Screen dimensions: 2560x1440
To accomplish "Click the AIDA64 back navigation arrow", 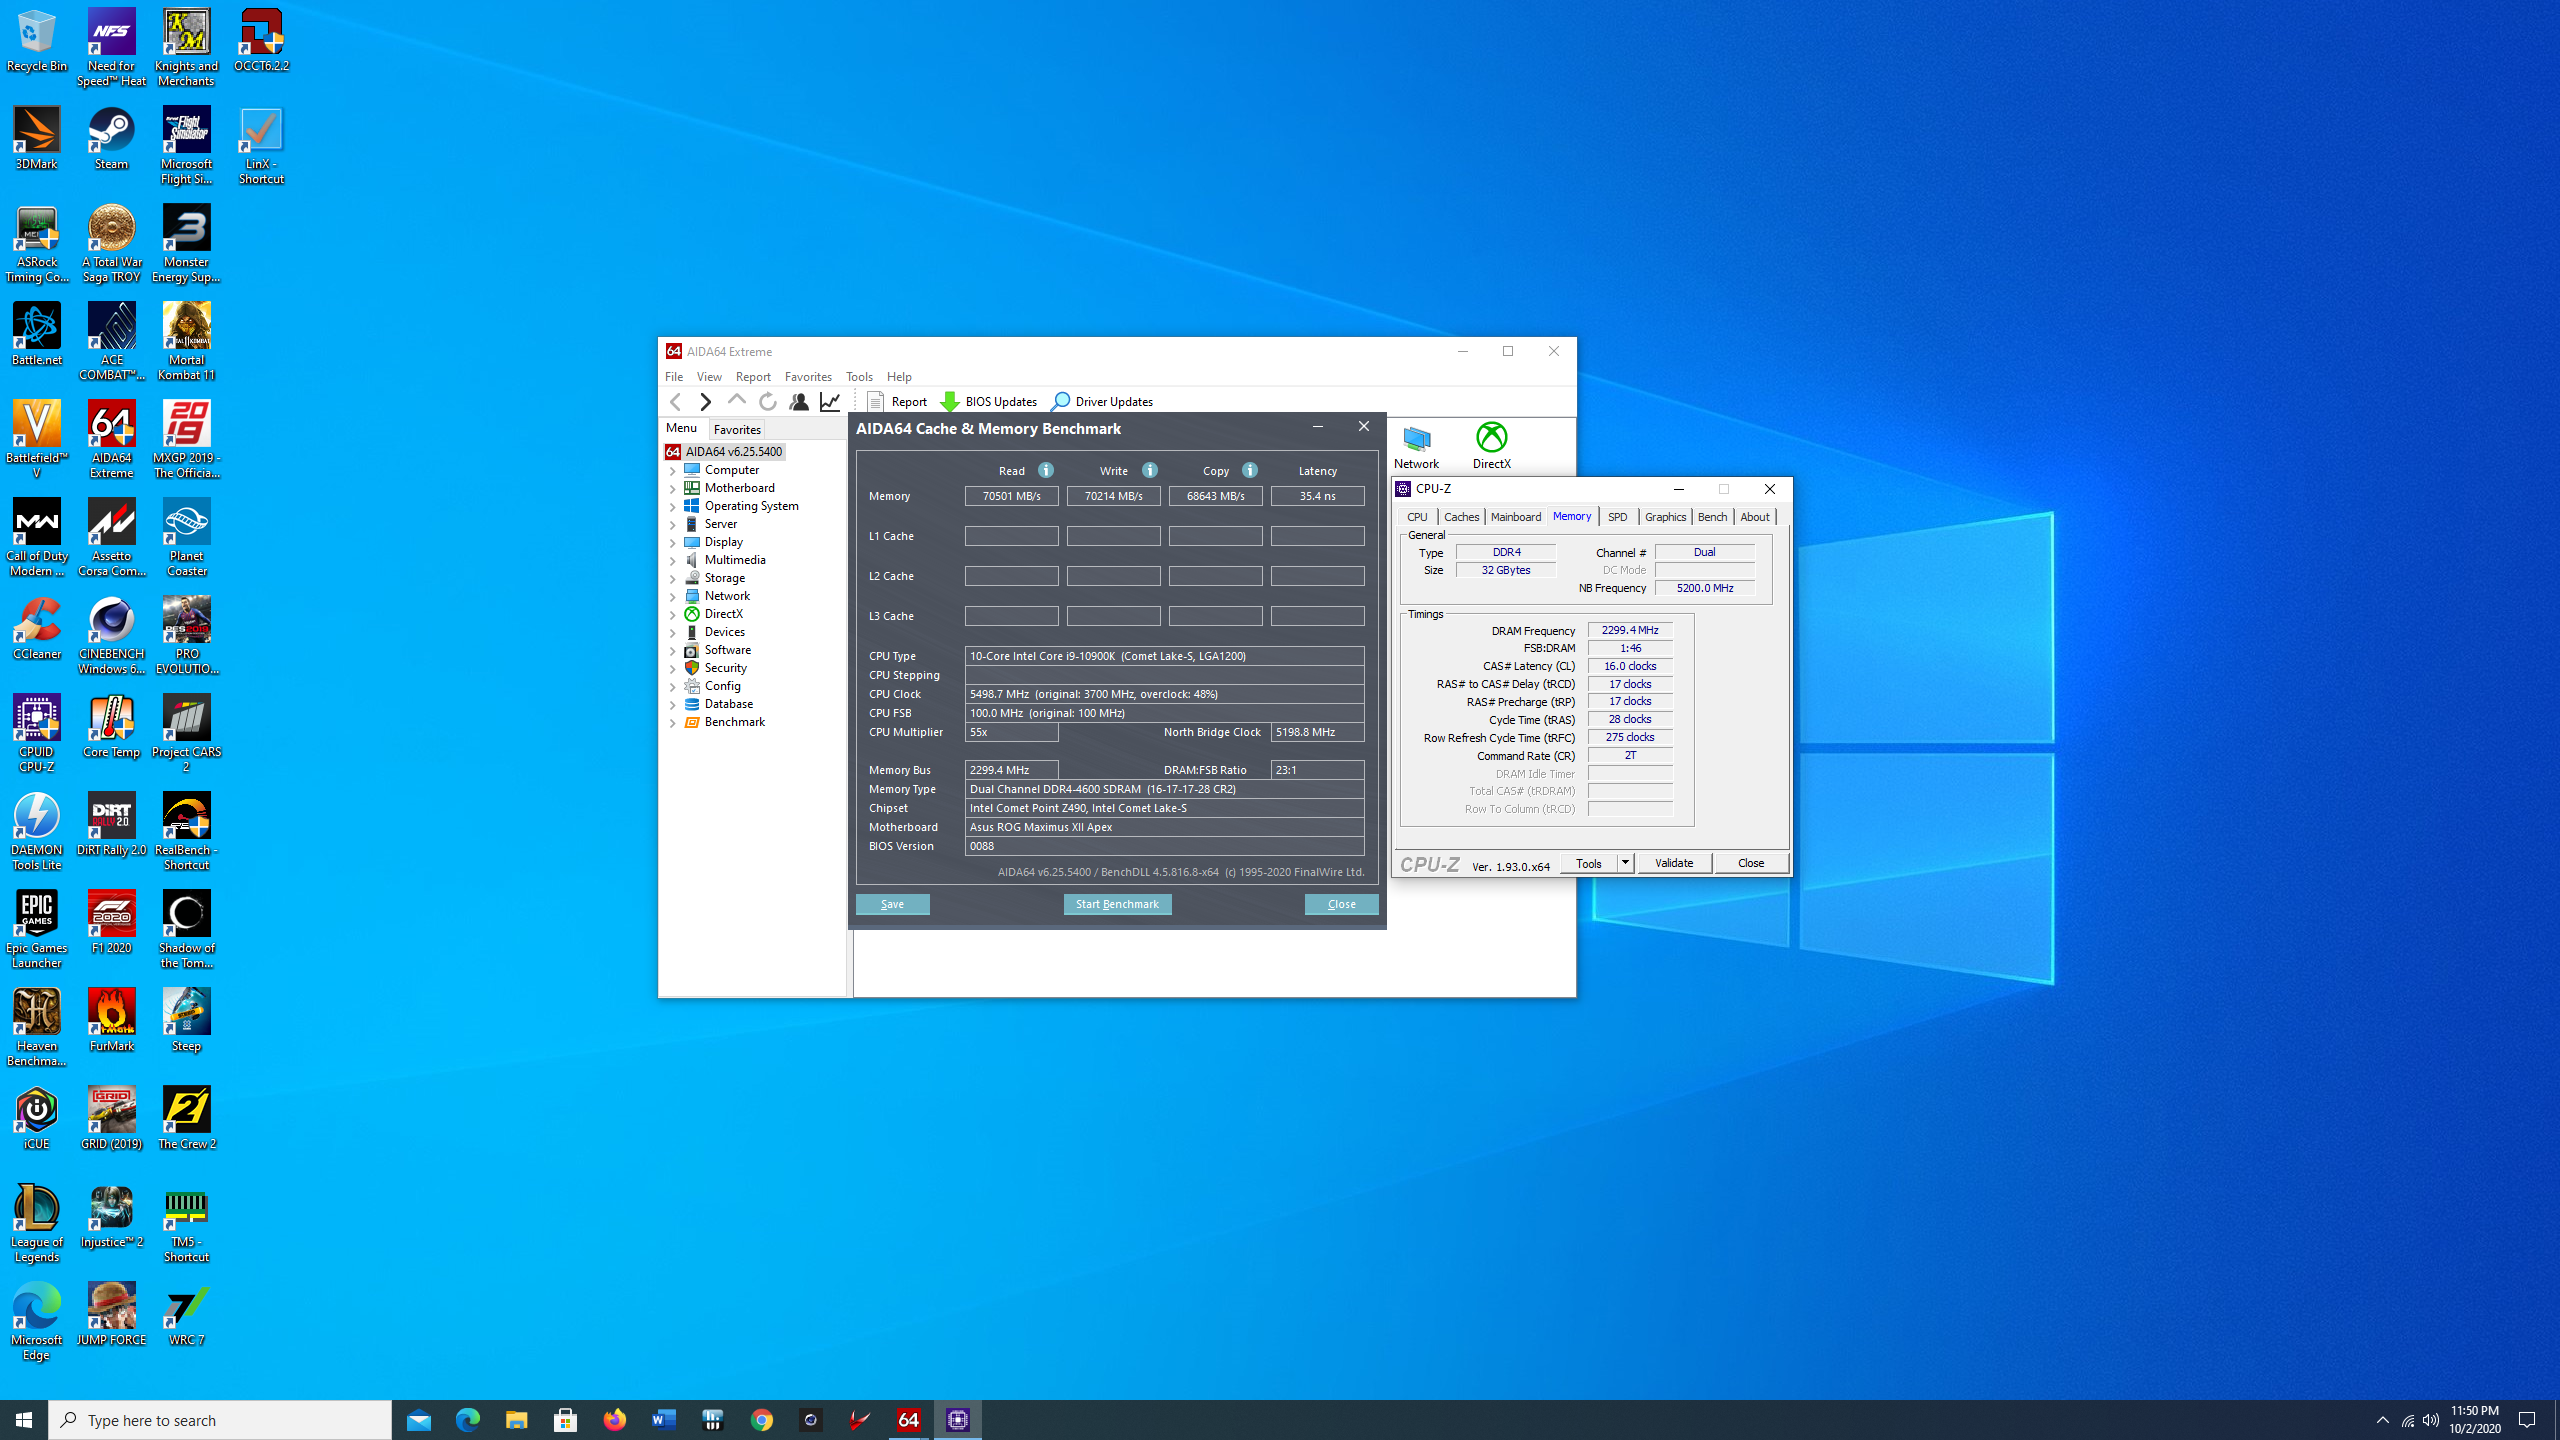I will pos(676,401).
